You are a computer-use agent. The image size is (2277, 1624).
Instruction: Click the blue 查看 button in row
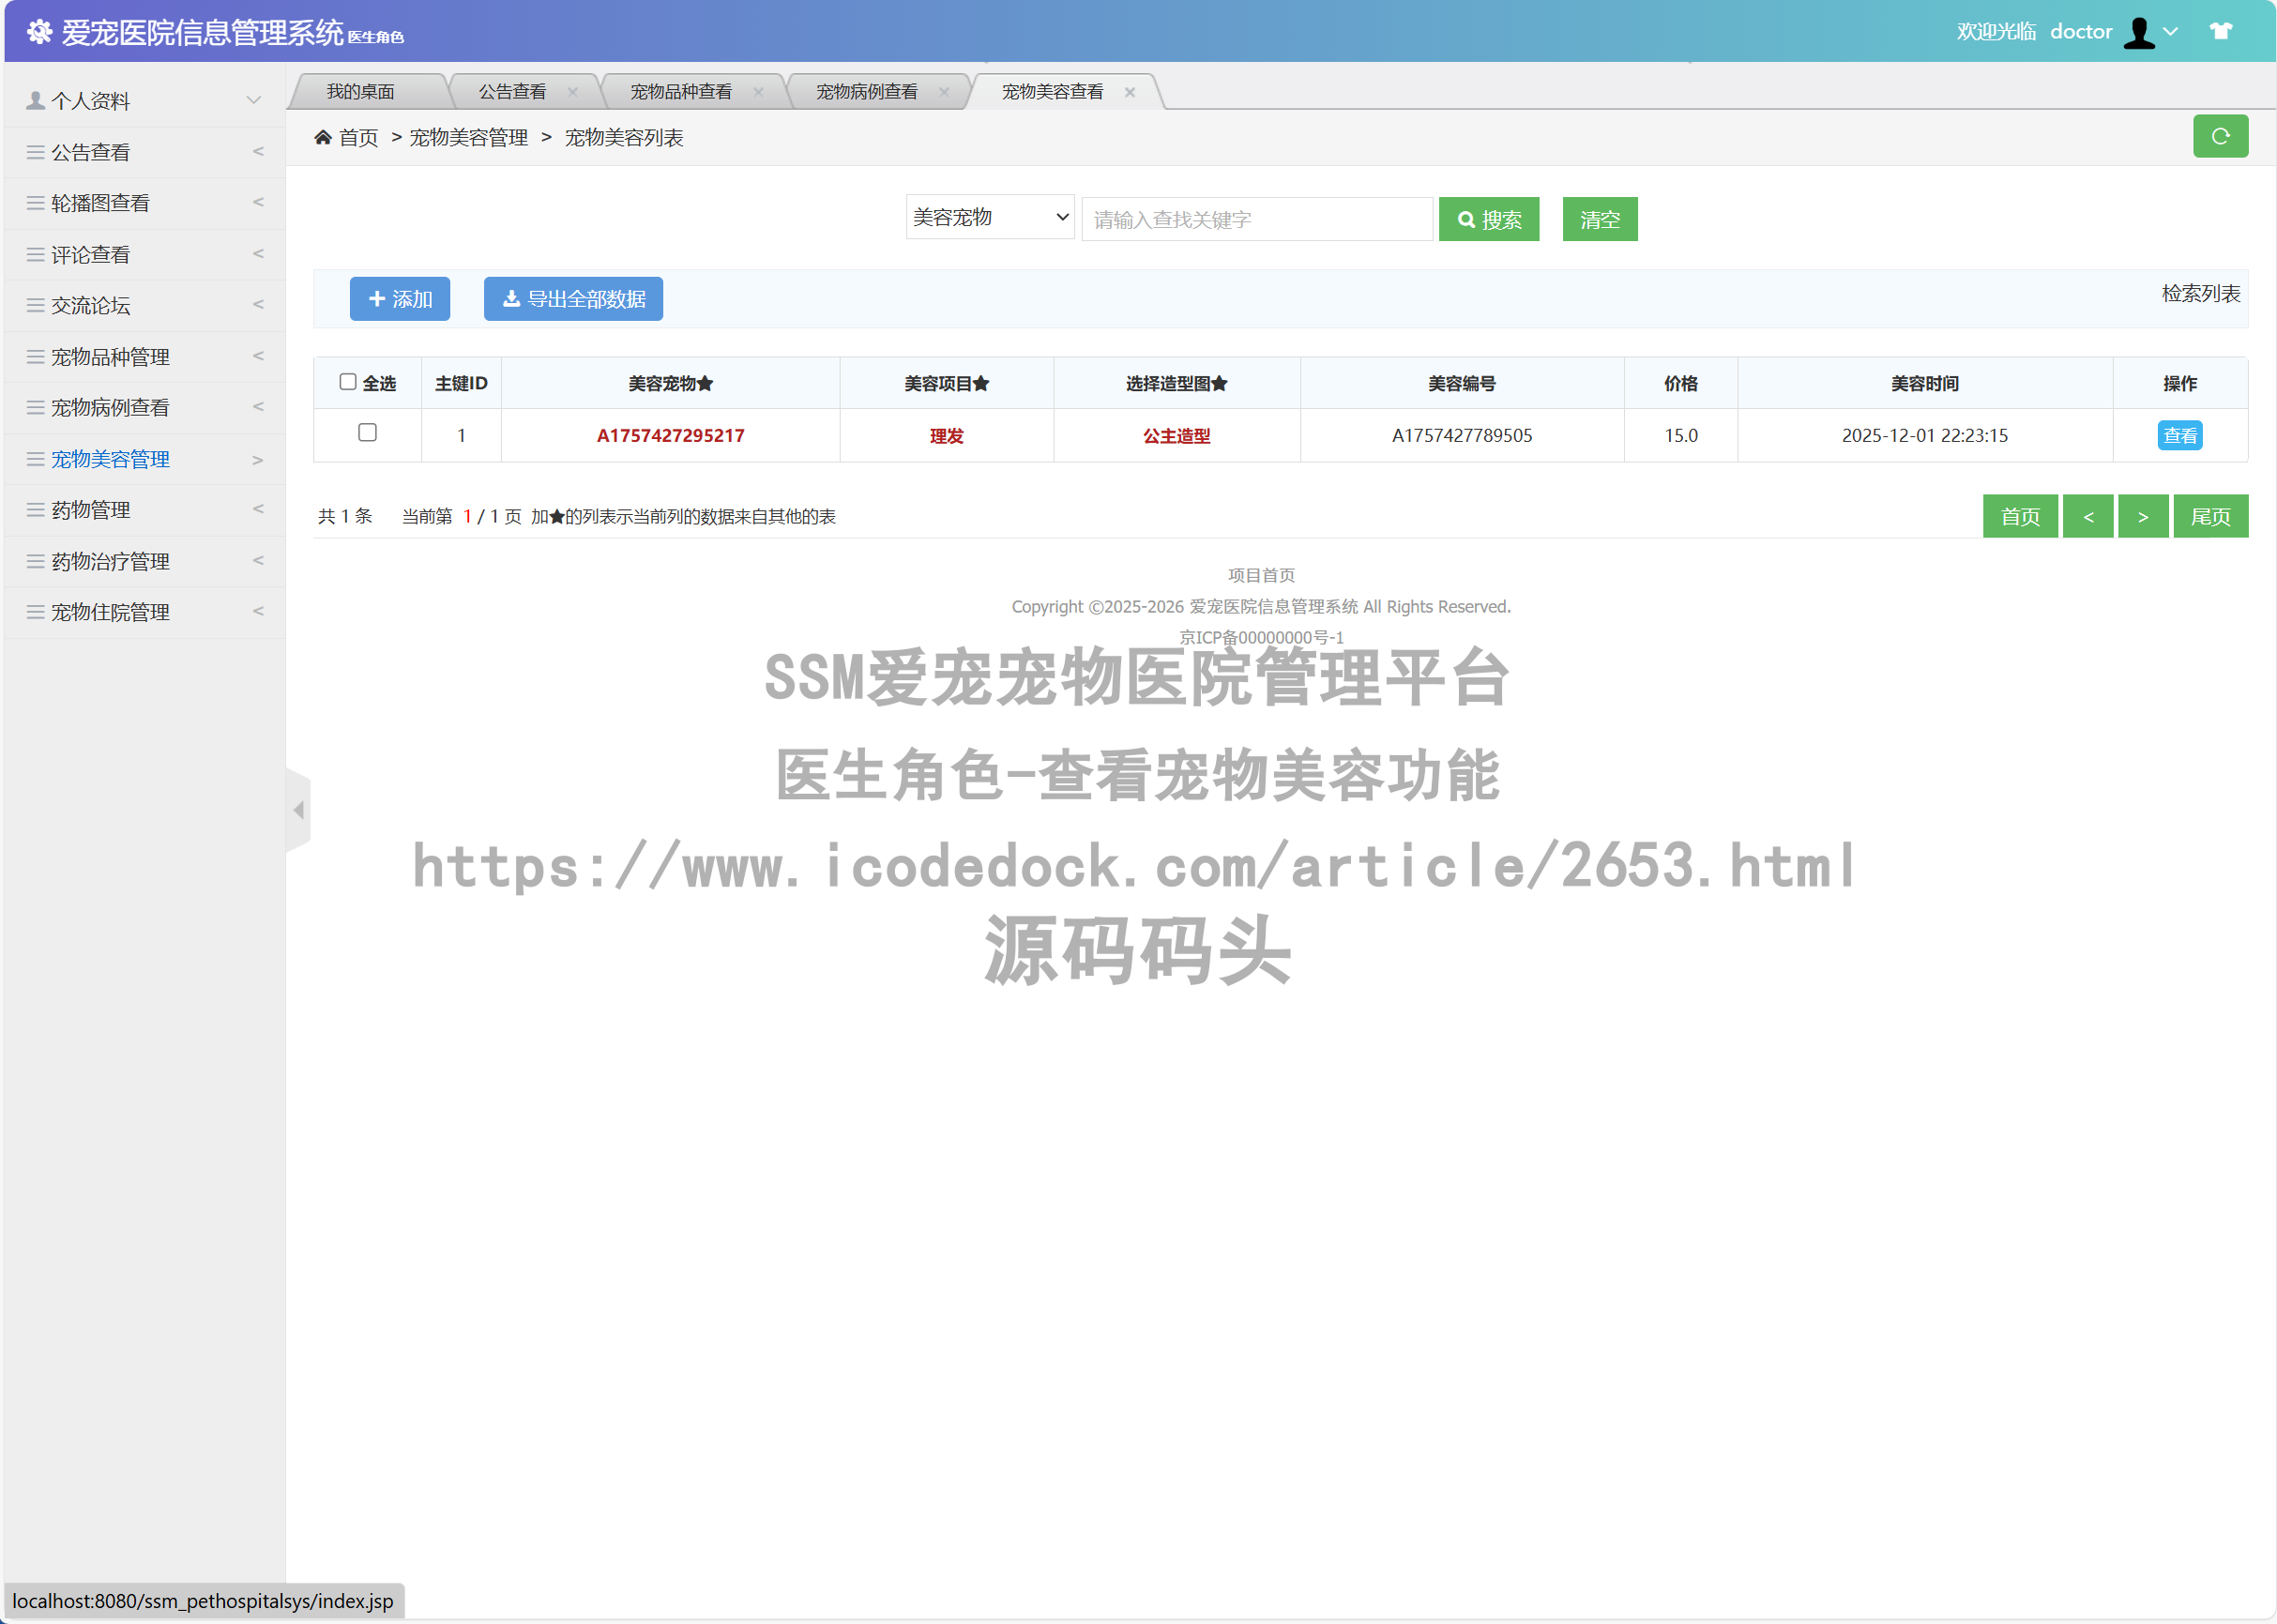click(x=2179, y=436)
